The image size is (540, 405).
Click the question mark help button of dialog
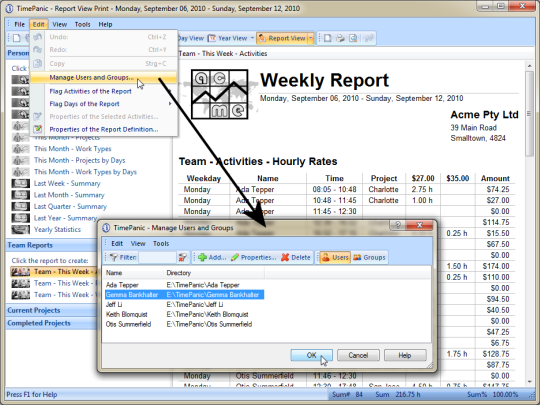[x=398, y=225]
